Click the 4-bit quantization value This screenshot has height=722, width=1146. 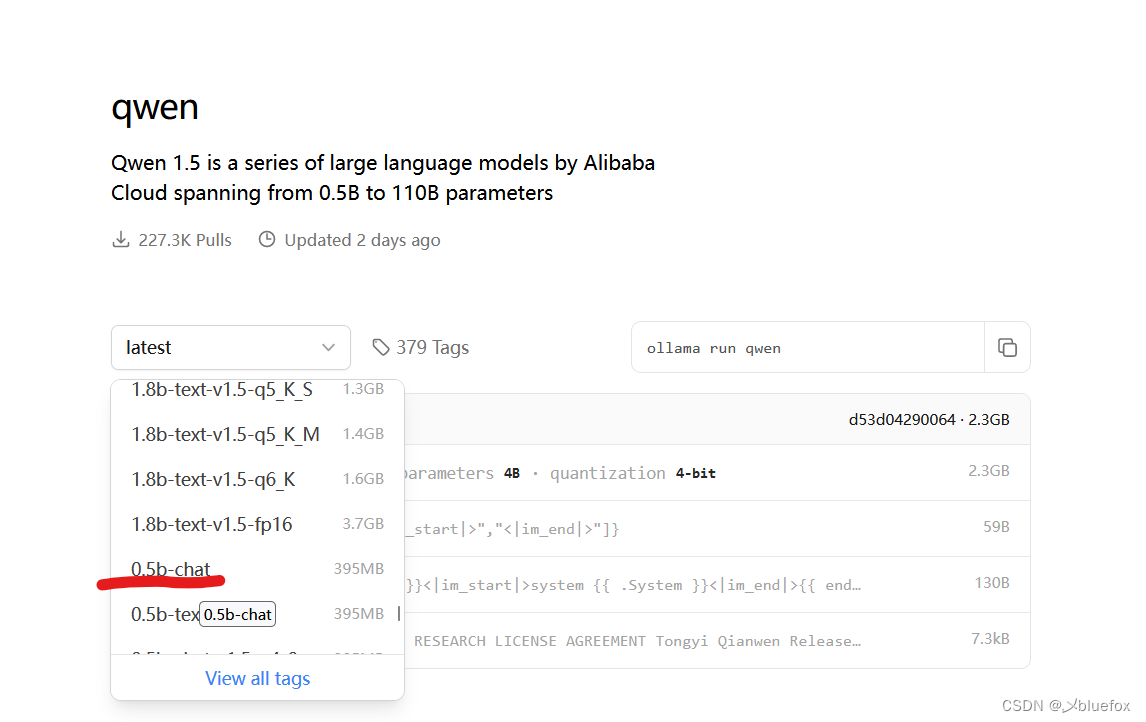tap(696, 474)
